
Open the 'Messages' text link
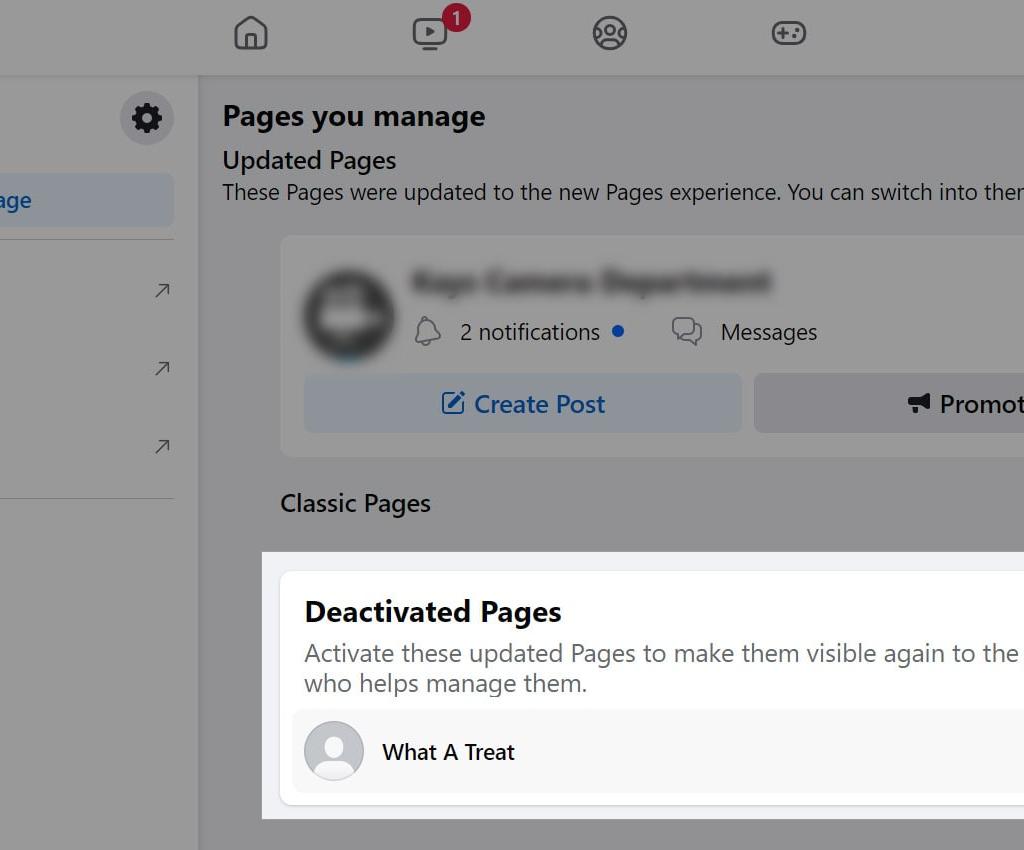768,332
